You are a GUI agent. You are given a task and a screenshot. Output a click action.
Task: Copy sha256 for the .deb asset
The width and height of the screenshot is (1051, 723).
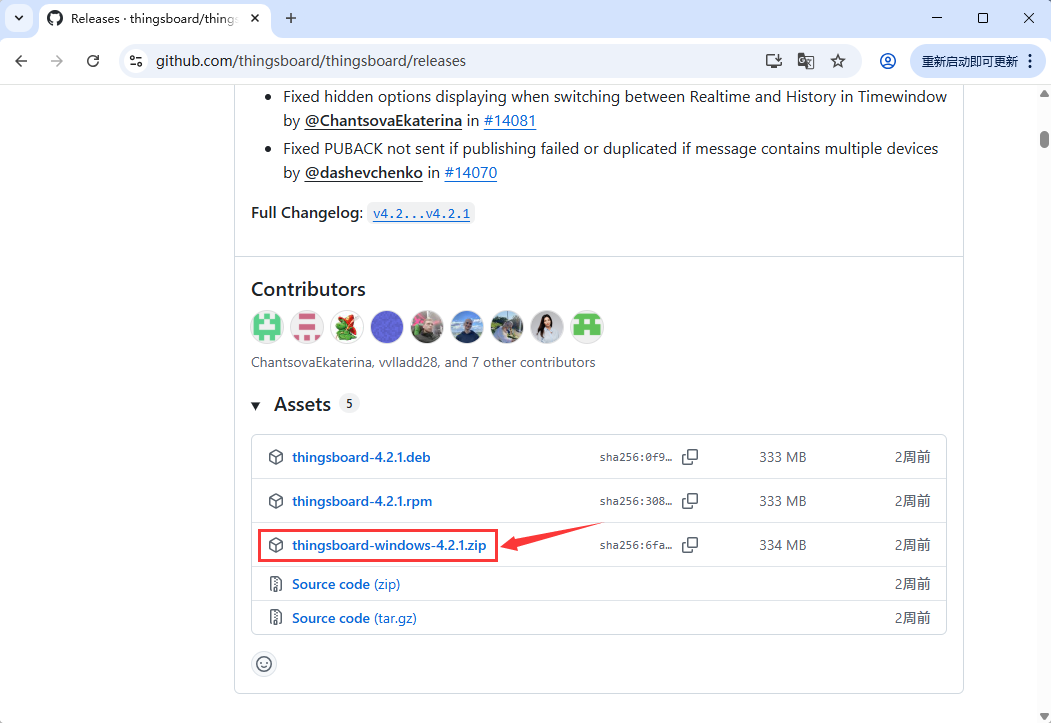point(690,457)
